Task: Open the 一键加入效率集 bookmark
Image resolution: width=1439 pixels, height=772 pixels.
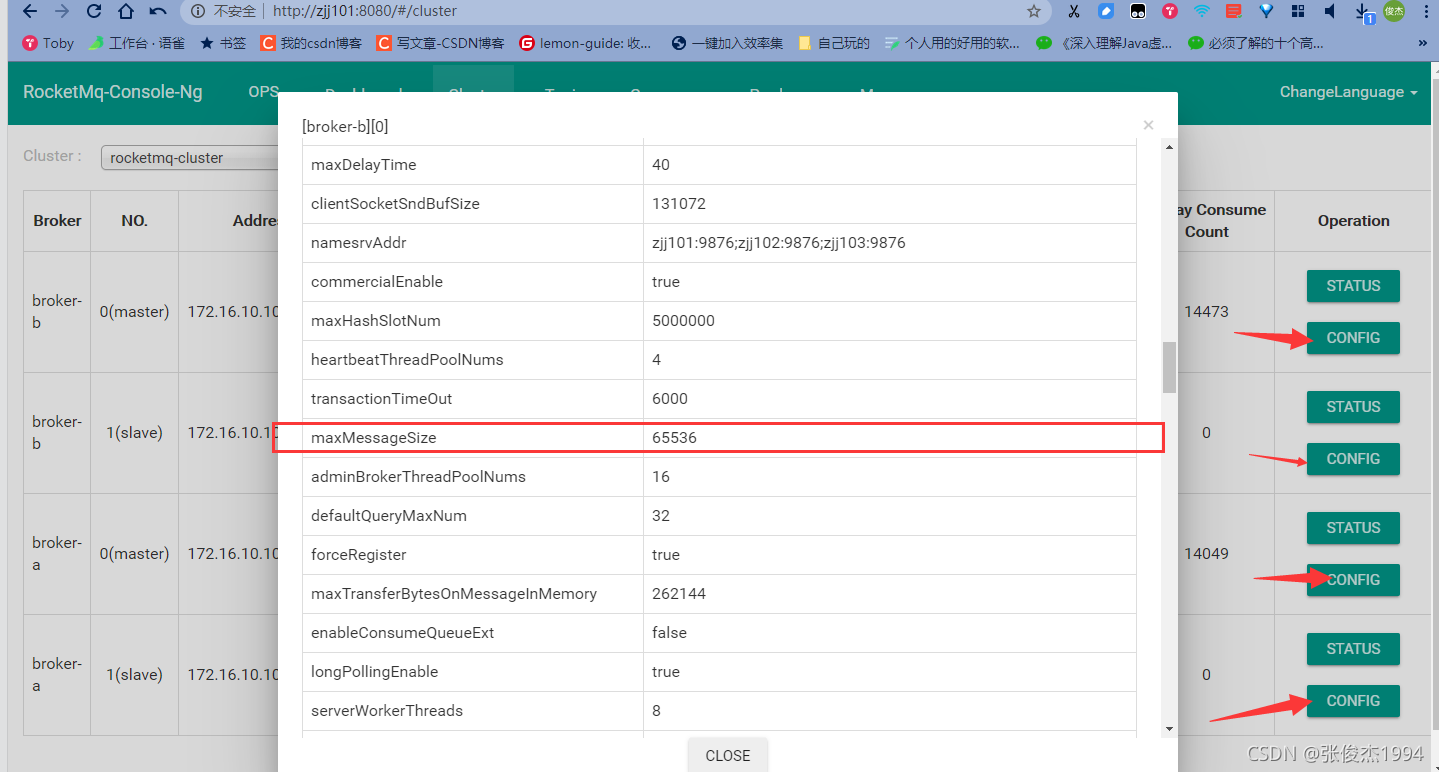Action: [x=727, y=43]
